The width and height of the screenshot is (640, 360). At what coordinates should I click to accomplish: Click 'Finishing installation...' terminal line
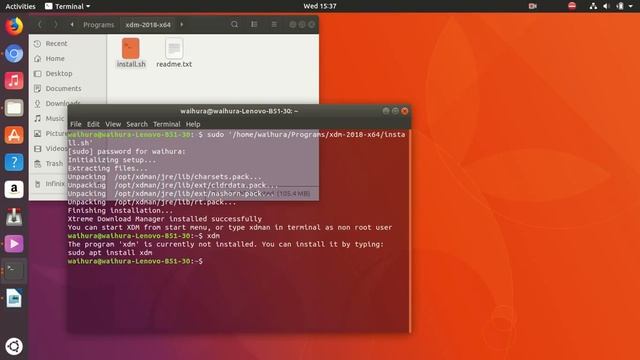tap(120, 211)
